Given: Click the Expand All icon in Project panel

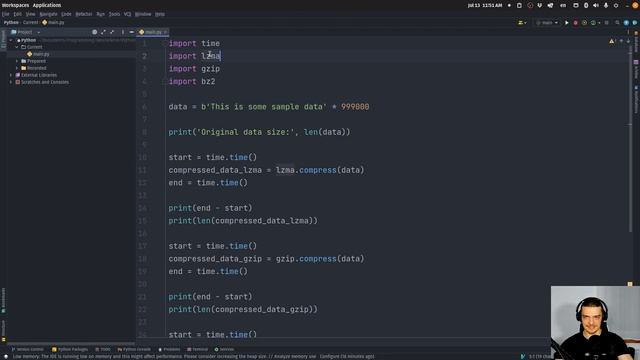Looking at the screenshot, I should (x=103, y=32).
